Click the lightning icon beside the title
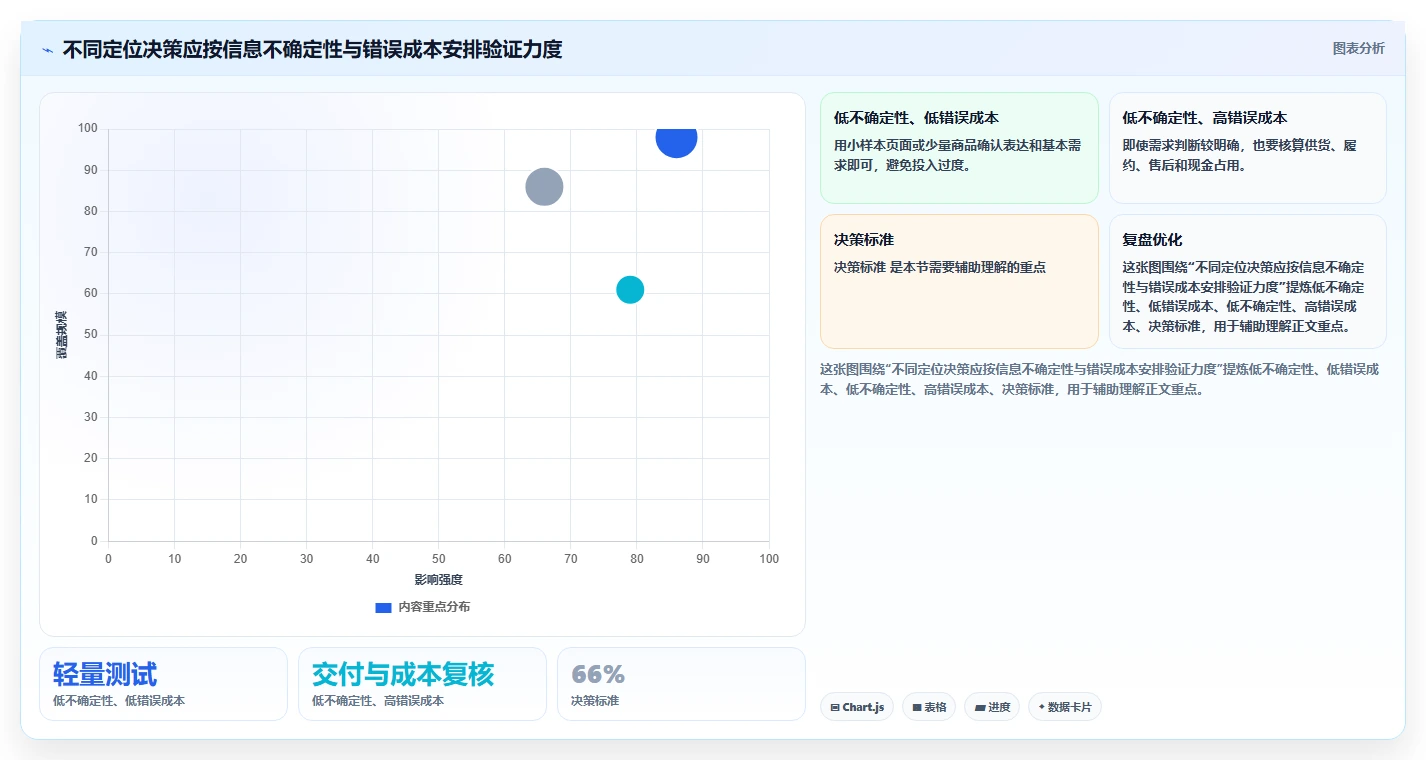This screenshot has height=760, width=1426. point(47,50)
